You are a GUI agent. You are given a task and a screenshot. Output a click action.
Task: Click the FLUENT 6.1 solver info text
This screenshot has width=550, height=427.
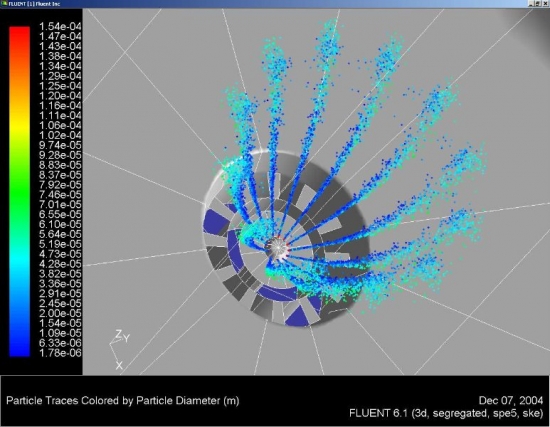tap(446, 413)
